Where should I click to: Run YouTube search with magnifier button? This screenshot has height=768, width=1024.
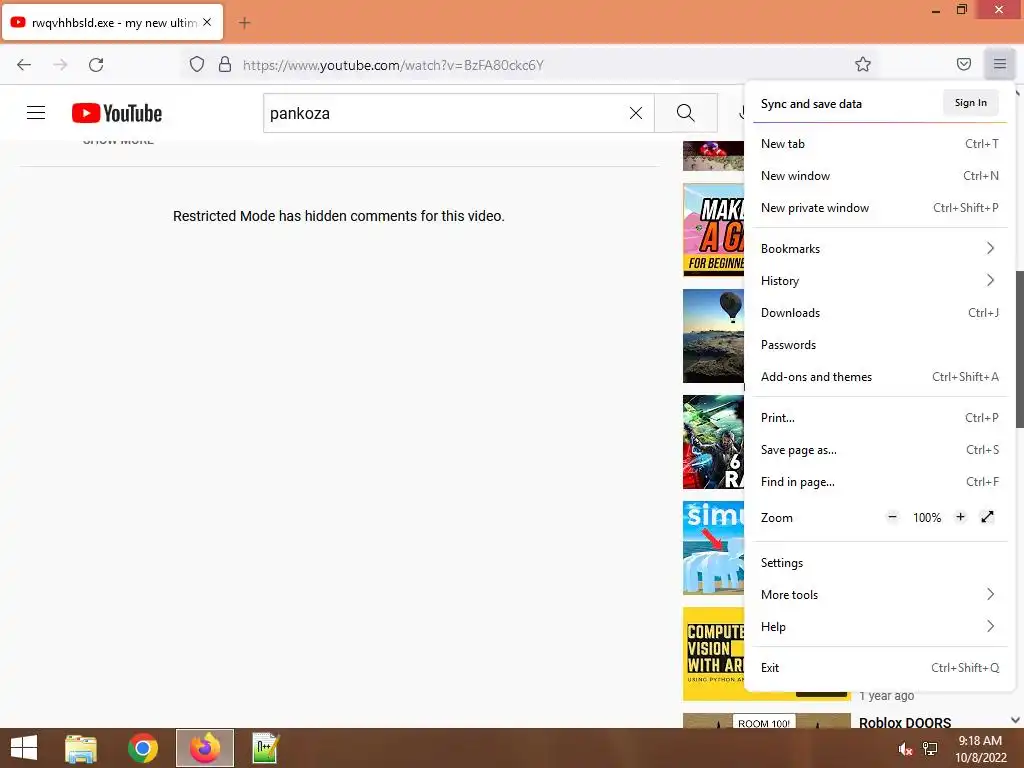coord(686,113)
